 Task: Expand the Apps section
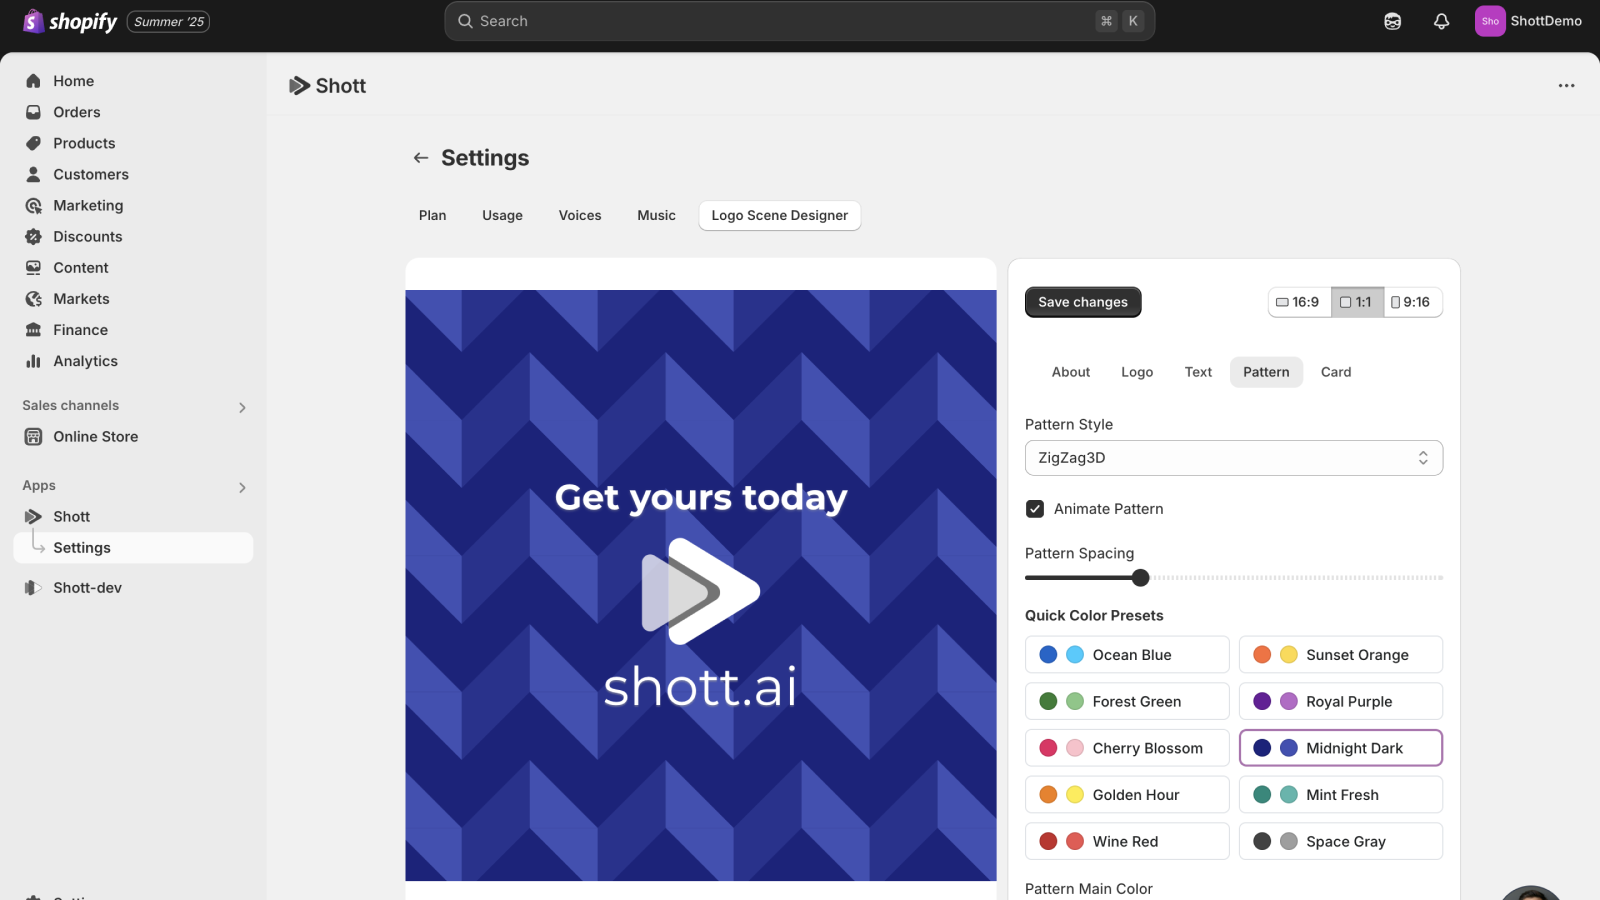[242, 487]
